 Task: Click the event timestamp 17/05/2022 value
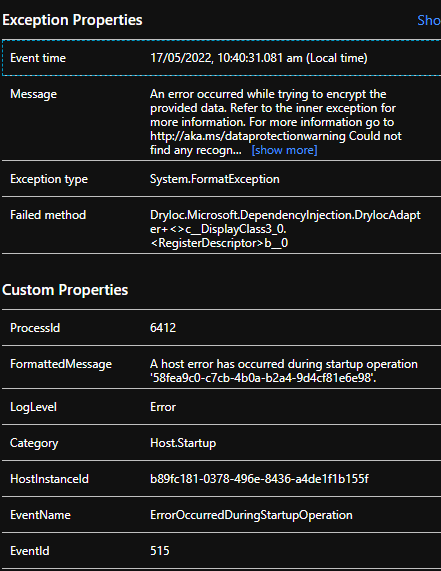(259, 58)
